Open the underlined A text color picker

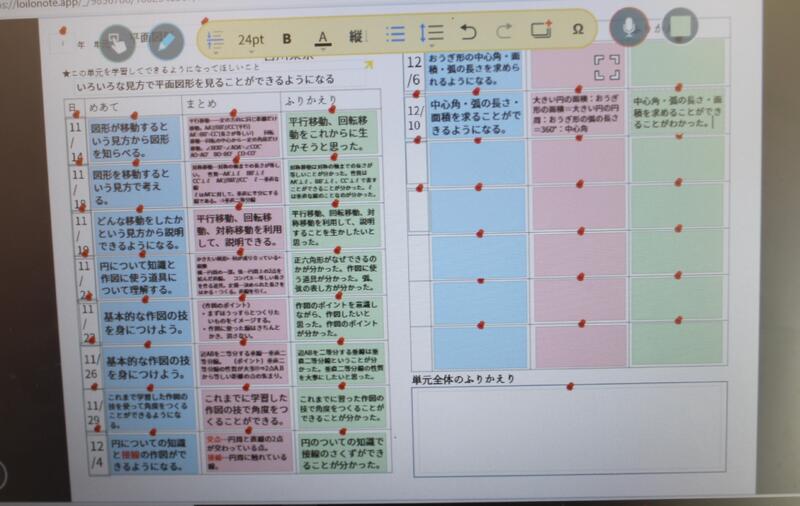(322, 38)
